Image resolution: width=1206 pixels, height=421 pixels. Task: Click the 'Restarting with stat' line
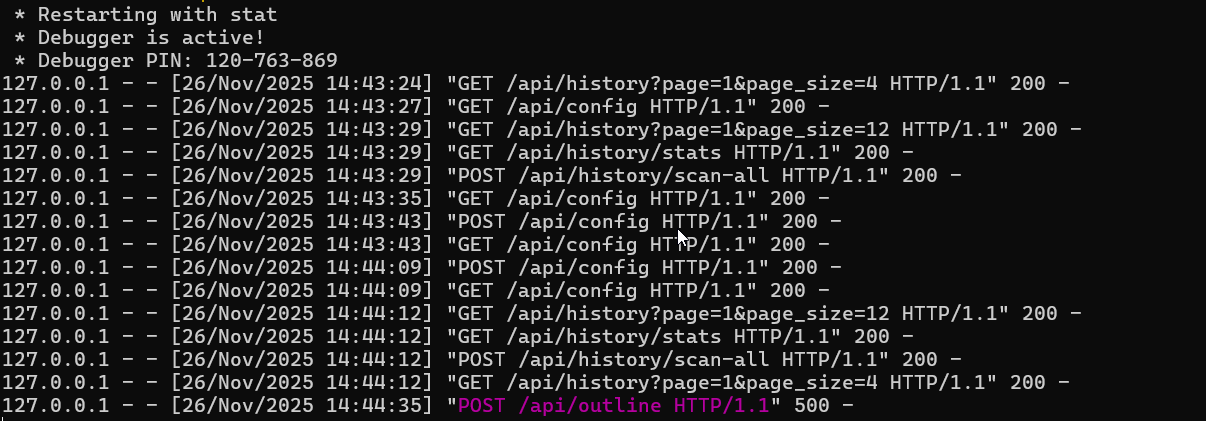click(x=146, y=14)
